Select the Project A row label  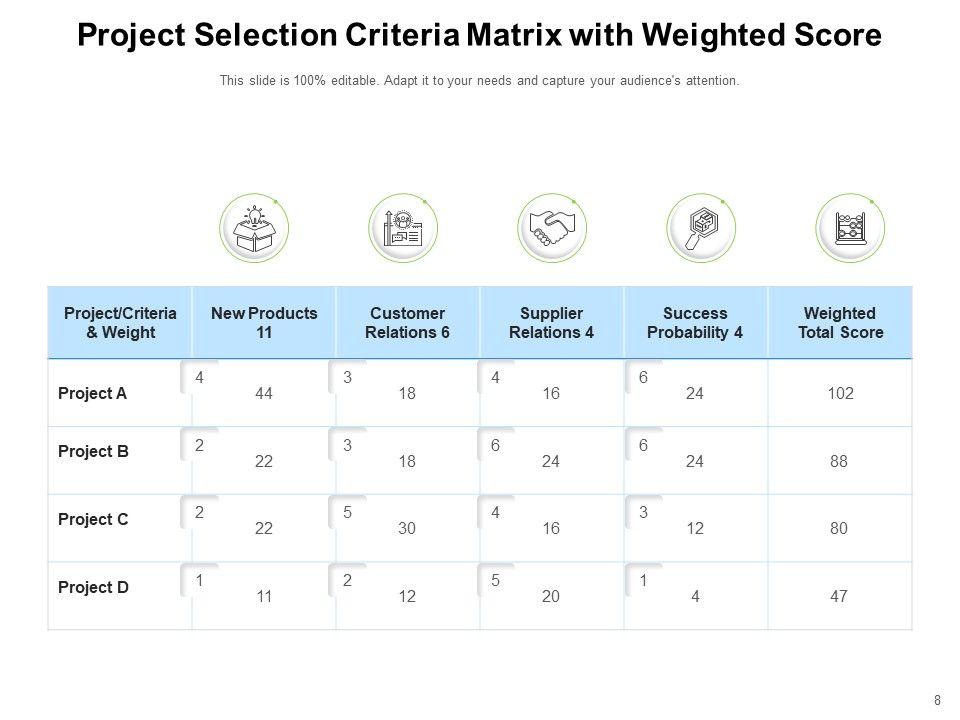click(93, 393)
